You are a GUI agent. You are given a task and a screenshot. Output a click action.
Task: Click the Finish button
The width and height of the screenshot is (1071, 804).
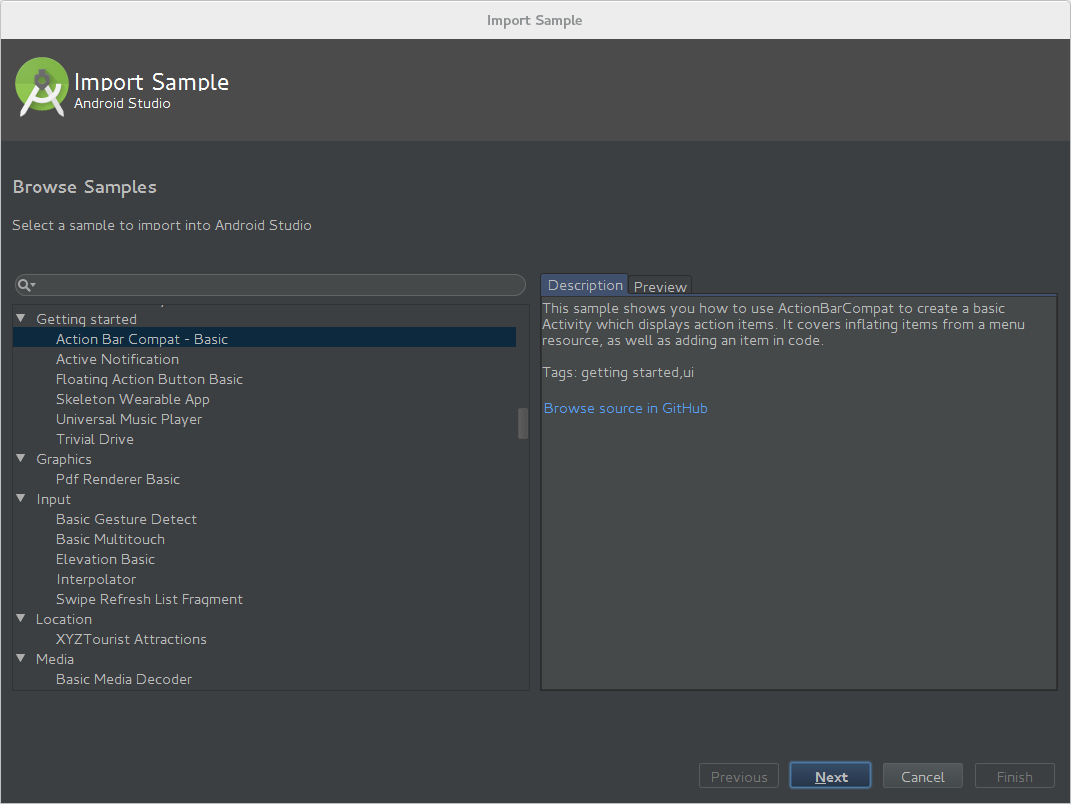(x=1015, y=776)
